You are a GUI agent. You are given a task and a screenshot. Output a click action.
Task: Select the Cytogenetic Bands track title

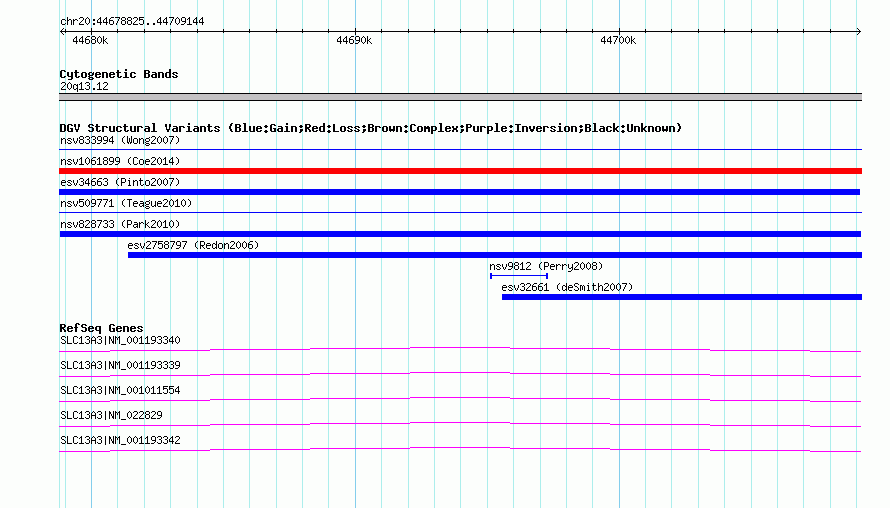tap(119, 74)
